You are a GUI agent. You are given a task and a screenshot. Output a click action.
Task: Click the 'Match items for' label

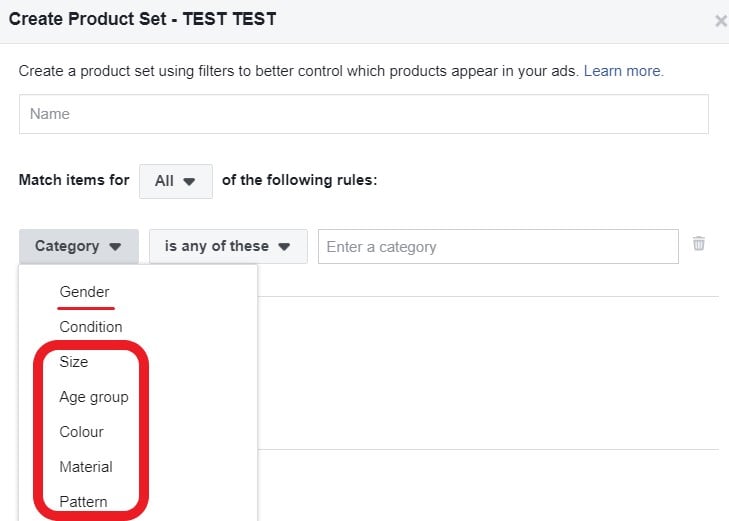[74, 181]
